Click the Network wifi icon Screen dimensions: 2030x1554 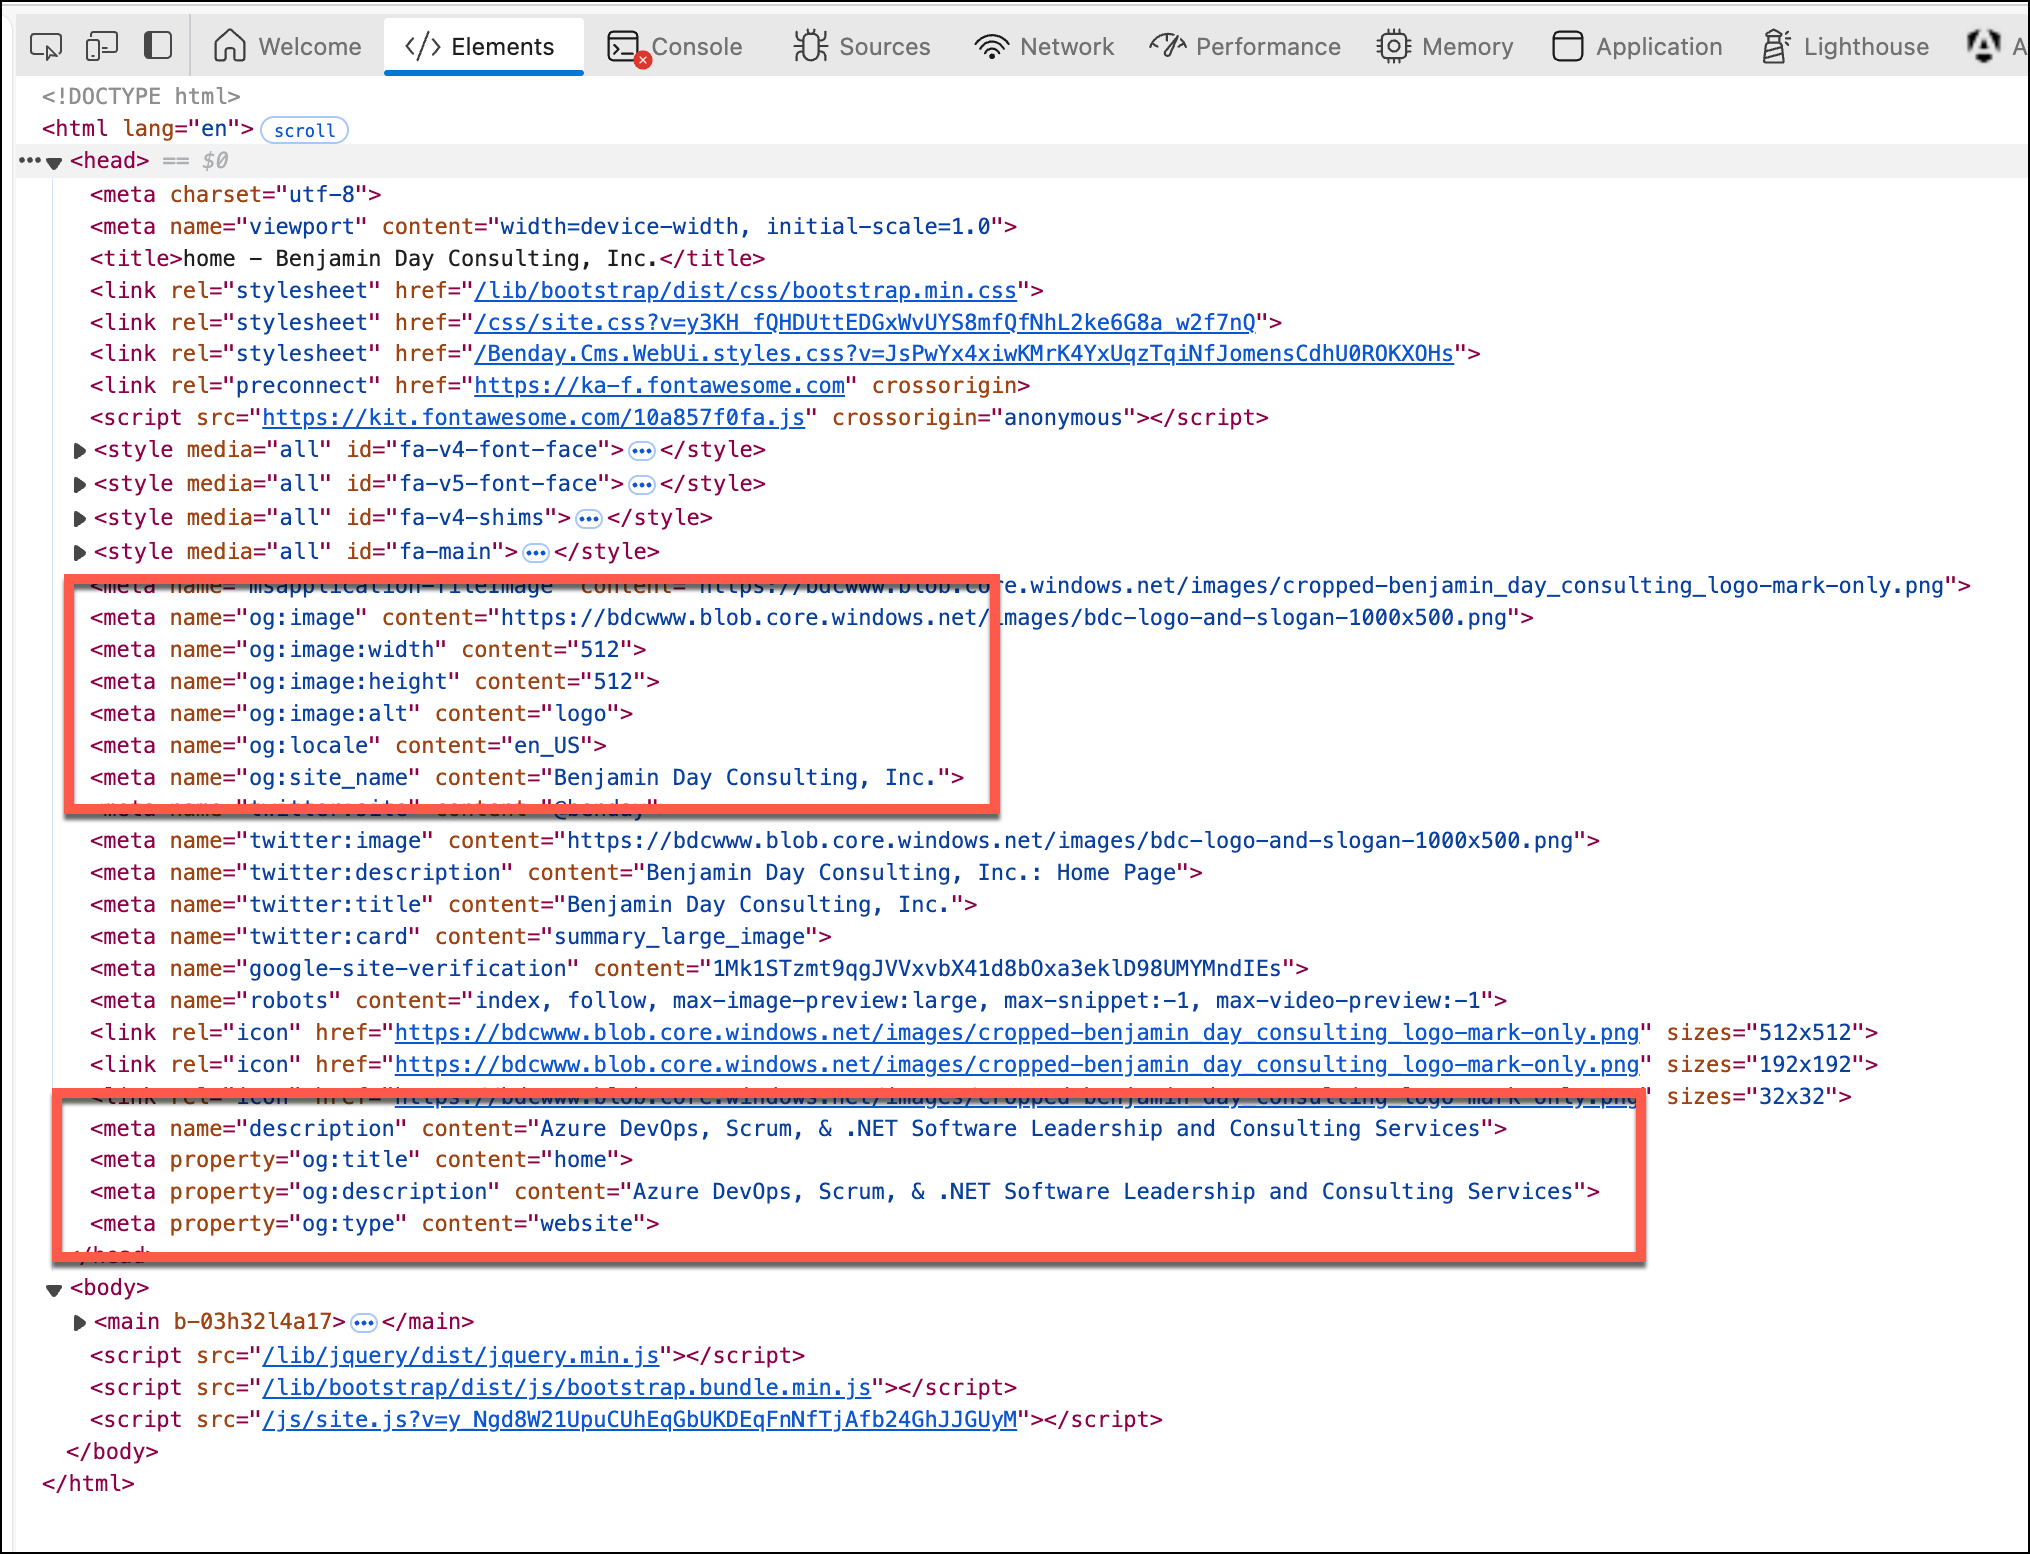tap(991, 46)
